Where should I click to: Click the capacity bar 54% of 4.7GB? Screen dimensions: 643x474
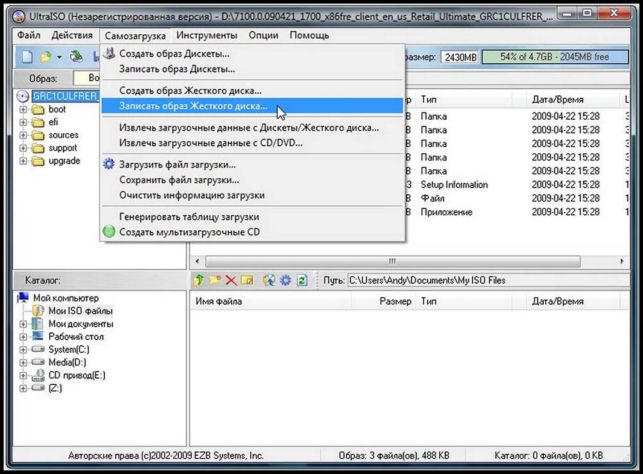555,57
